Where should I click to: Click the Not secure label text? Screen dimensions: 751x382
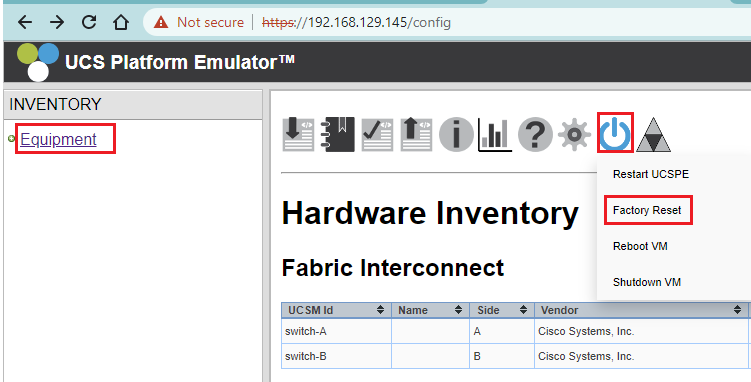pyautogui.click(x=210, y=22)
